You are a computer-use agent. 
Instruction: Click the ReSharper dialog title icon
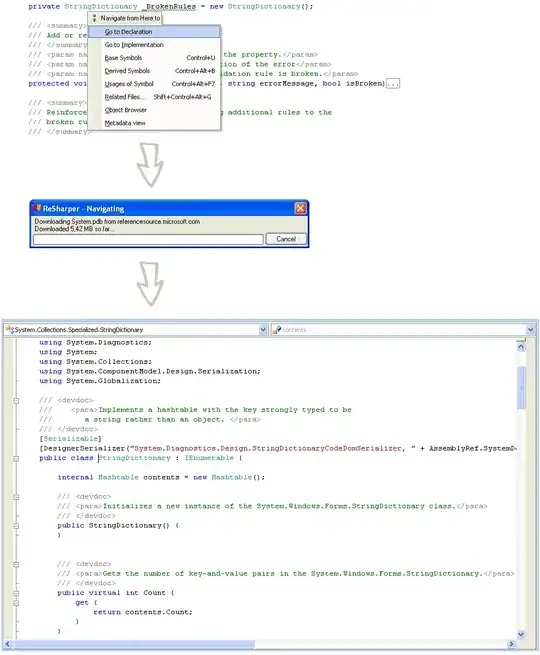click(x=38, y=208)
